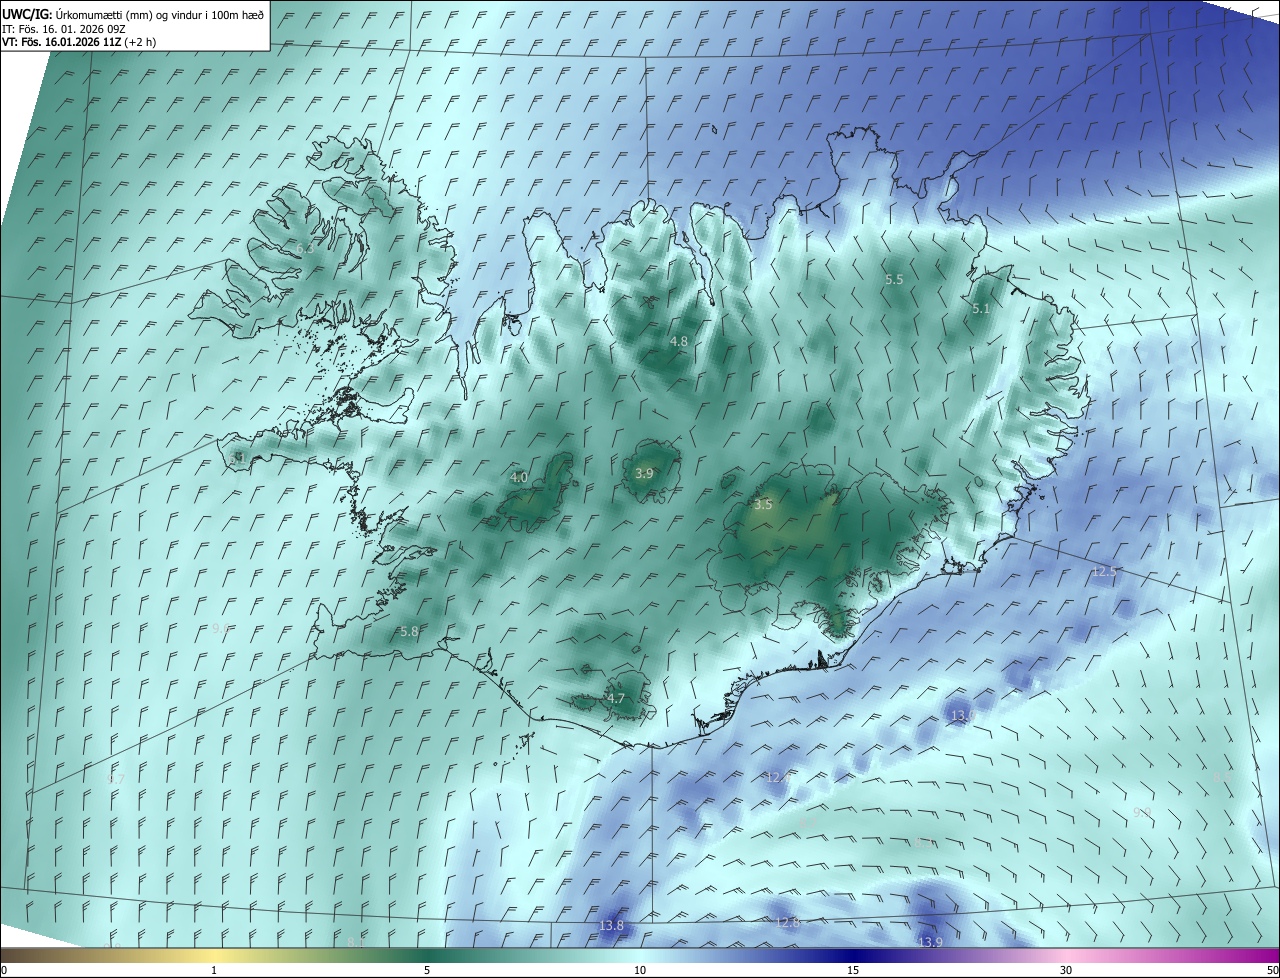Click the 3.5 value over Vatnajökull

point(763,505)
